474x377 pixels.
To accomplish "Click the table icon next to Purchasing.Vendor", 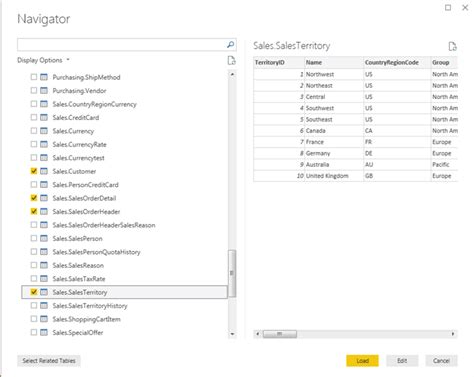I will (x=44, y=90).
